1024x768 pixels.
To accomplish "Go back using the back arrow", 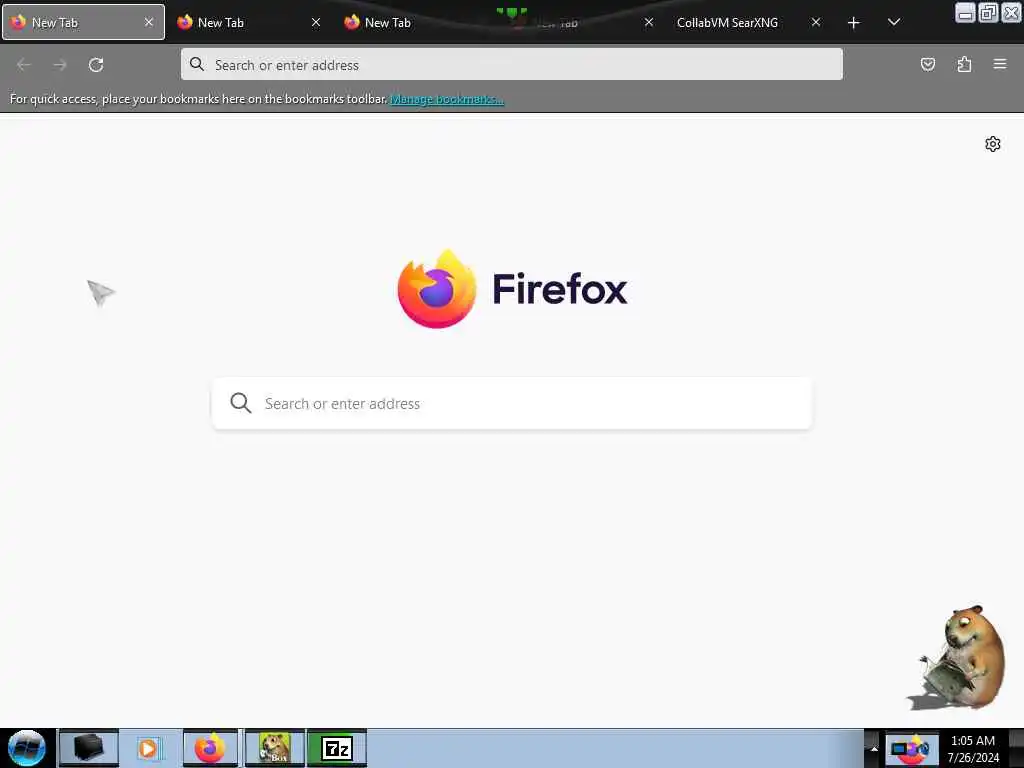I will pyautogui.click(x=24, y=65).
